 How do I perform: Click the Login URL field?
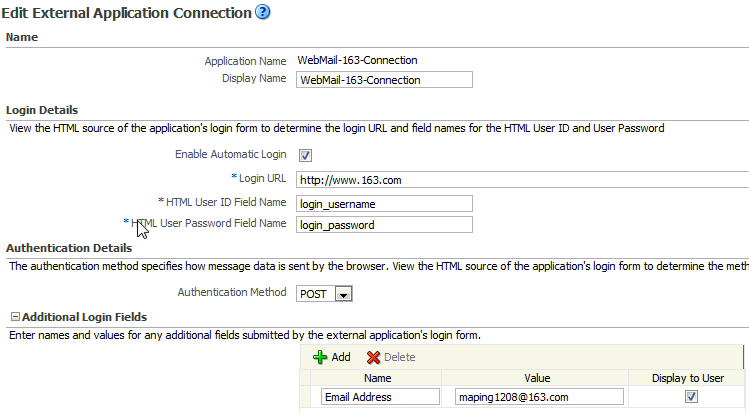pos(523,180)
